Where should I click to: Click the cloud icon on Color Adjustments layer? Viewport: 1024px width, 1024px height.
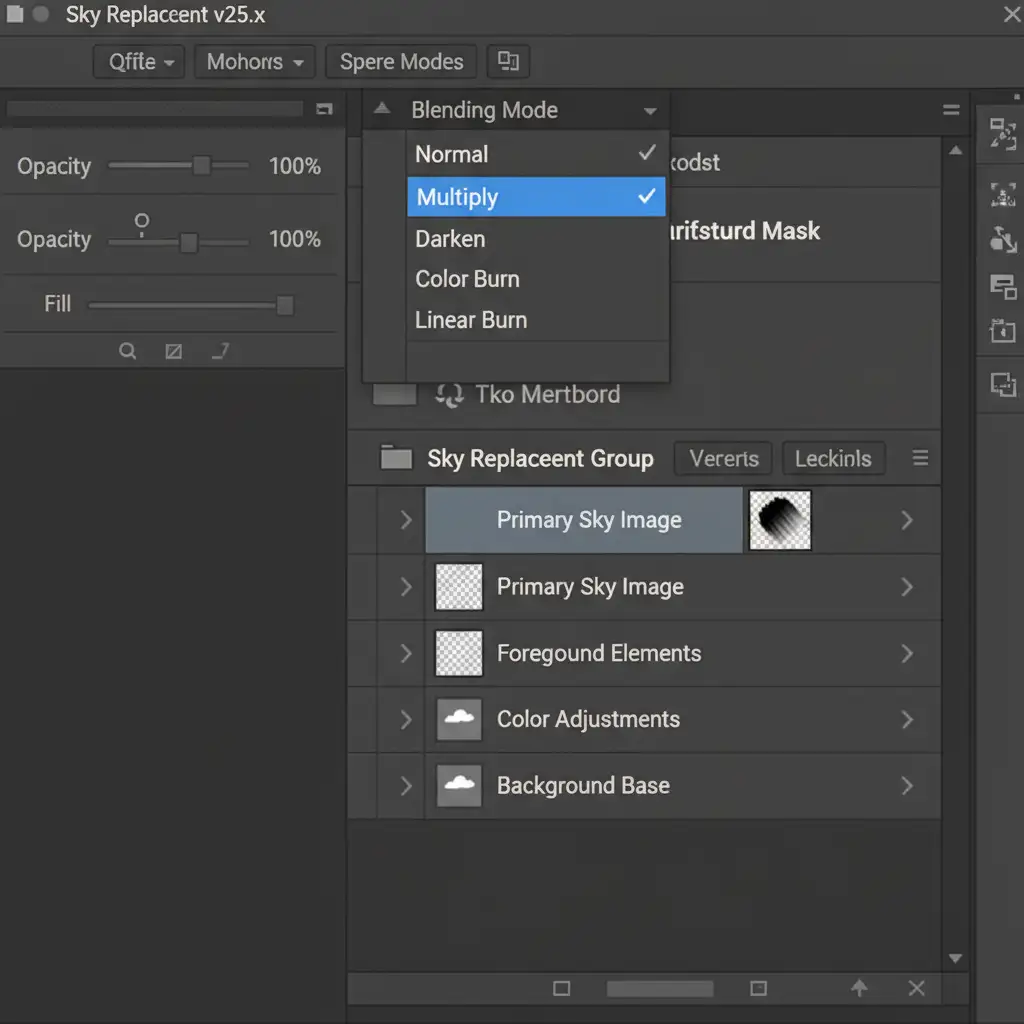[x=459, y=719]
